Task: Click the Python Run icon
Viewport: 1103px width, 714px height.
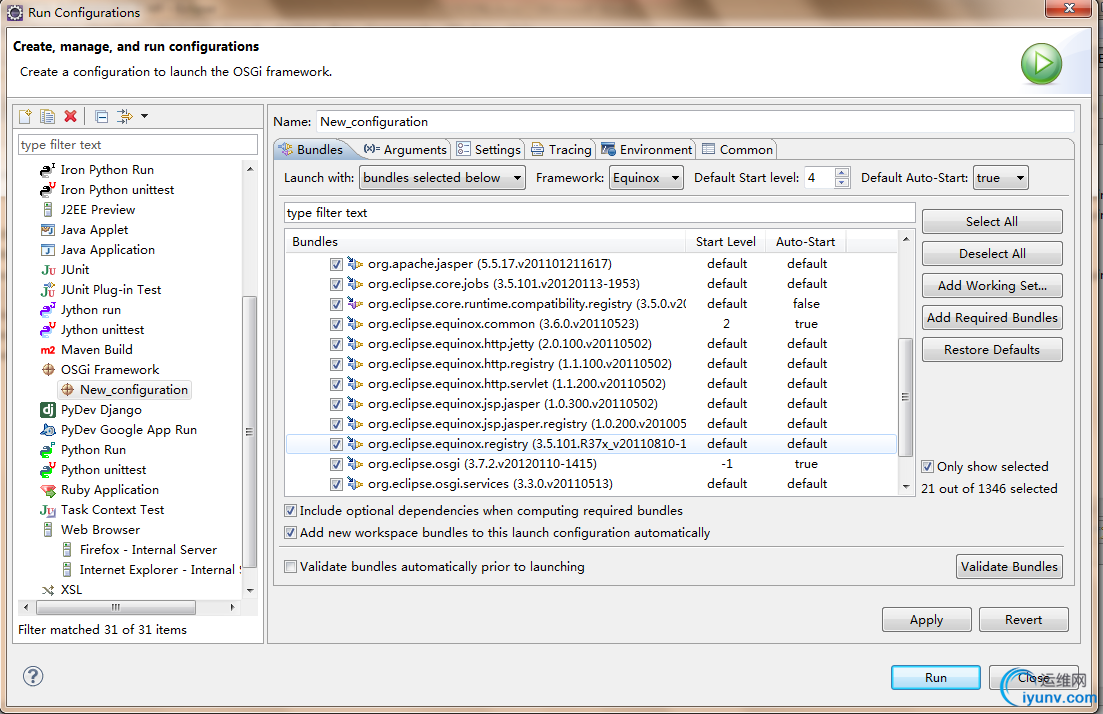Action: [x=47, y=450]
